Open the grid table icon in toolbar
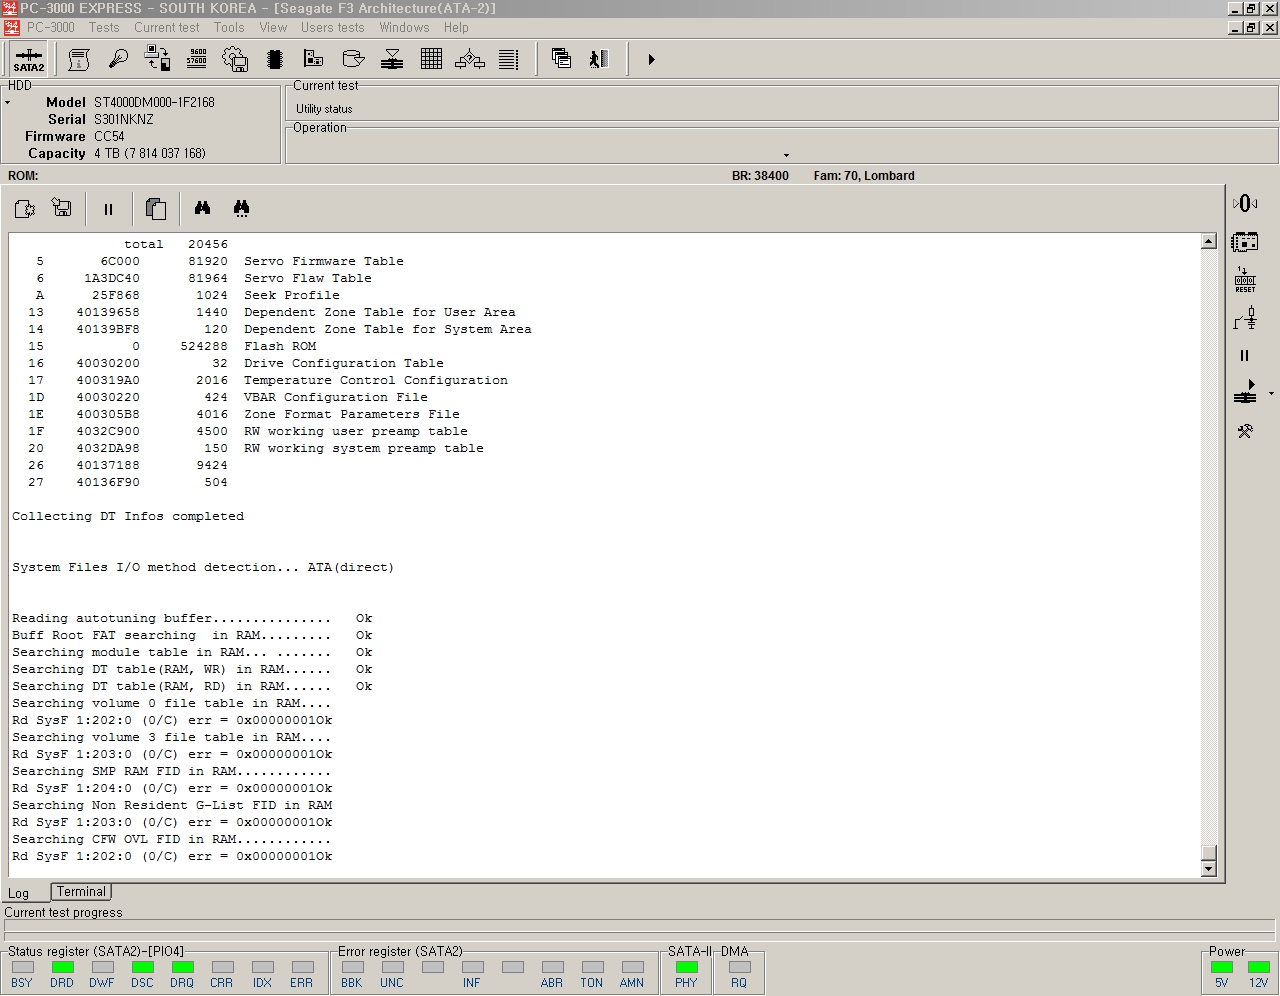This screenshot has height=996, width=1280. coord(431,60)
